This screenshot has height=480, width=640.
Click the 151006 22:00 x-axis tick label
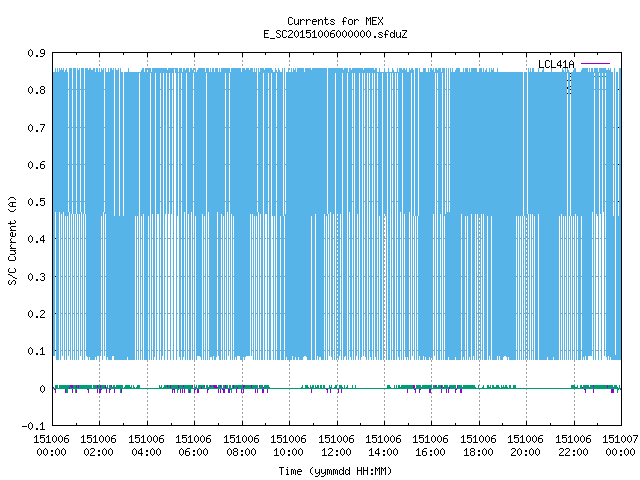coord(573,446)
